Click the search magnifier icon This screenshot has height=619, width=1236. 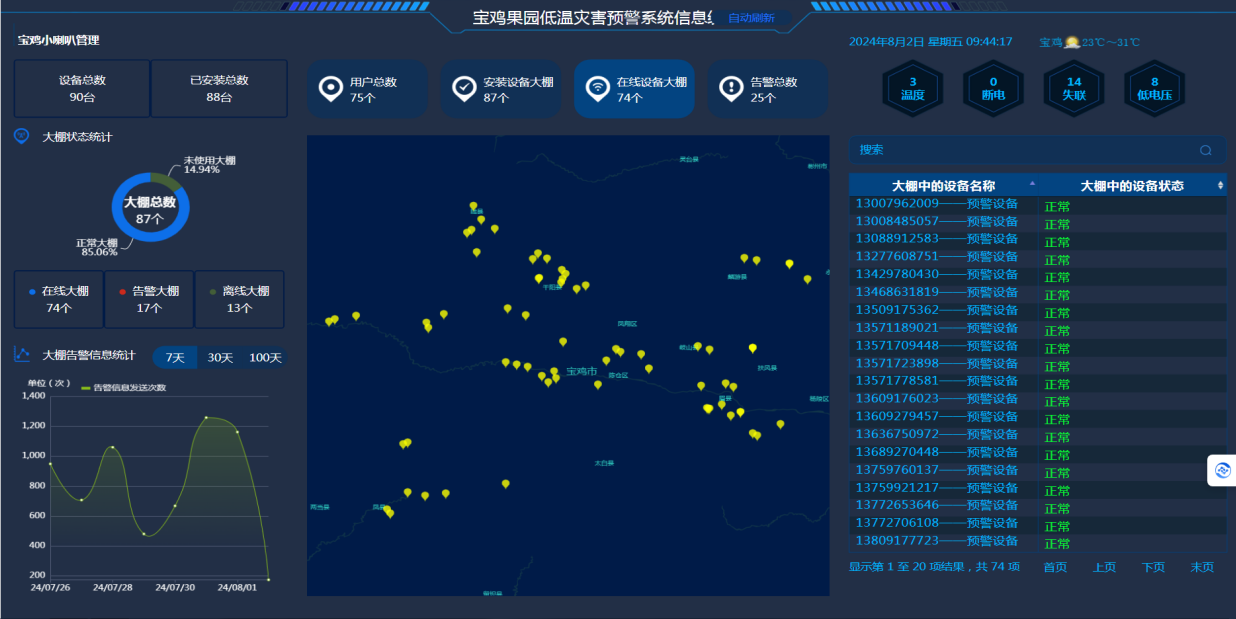1205,150
